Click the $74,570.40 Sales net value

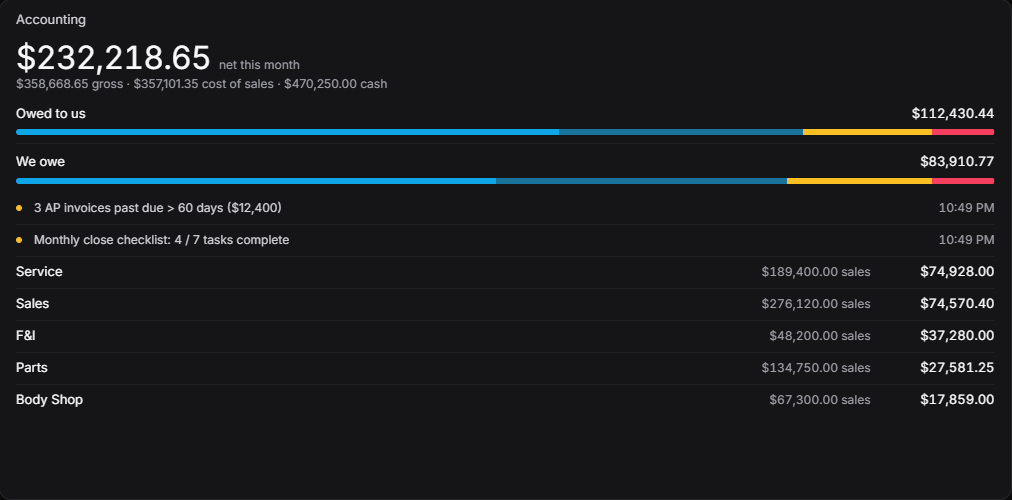tap(957, 303)
